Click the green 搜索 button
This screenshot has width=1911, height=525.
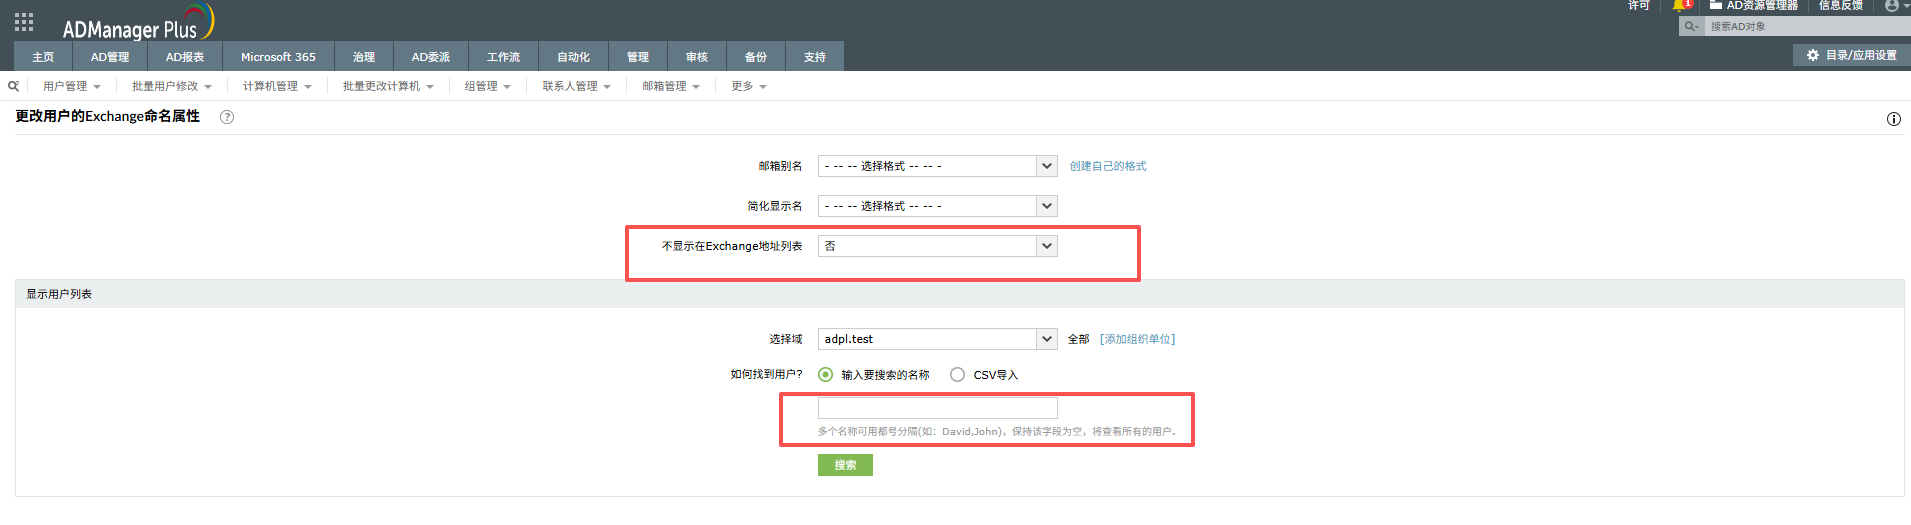click(x=845, y=465)
